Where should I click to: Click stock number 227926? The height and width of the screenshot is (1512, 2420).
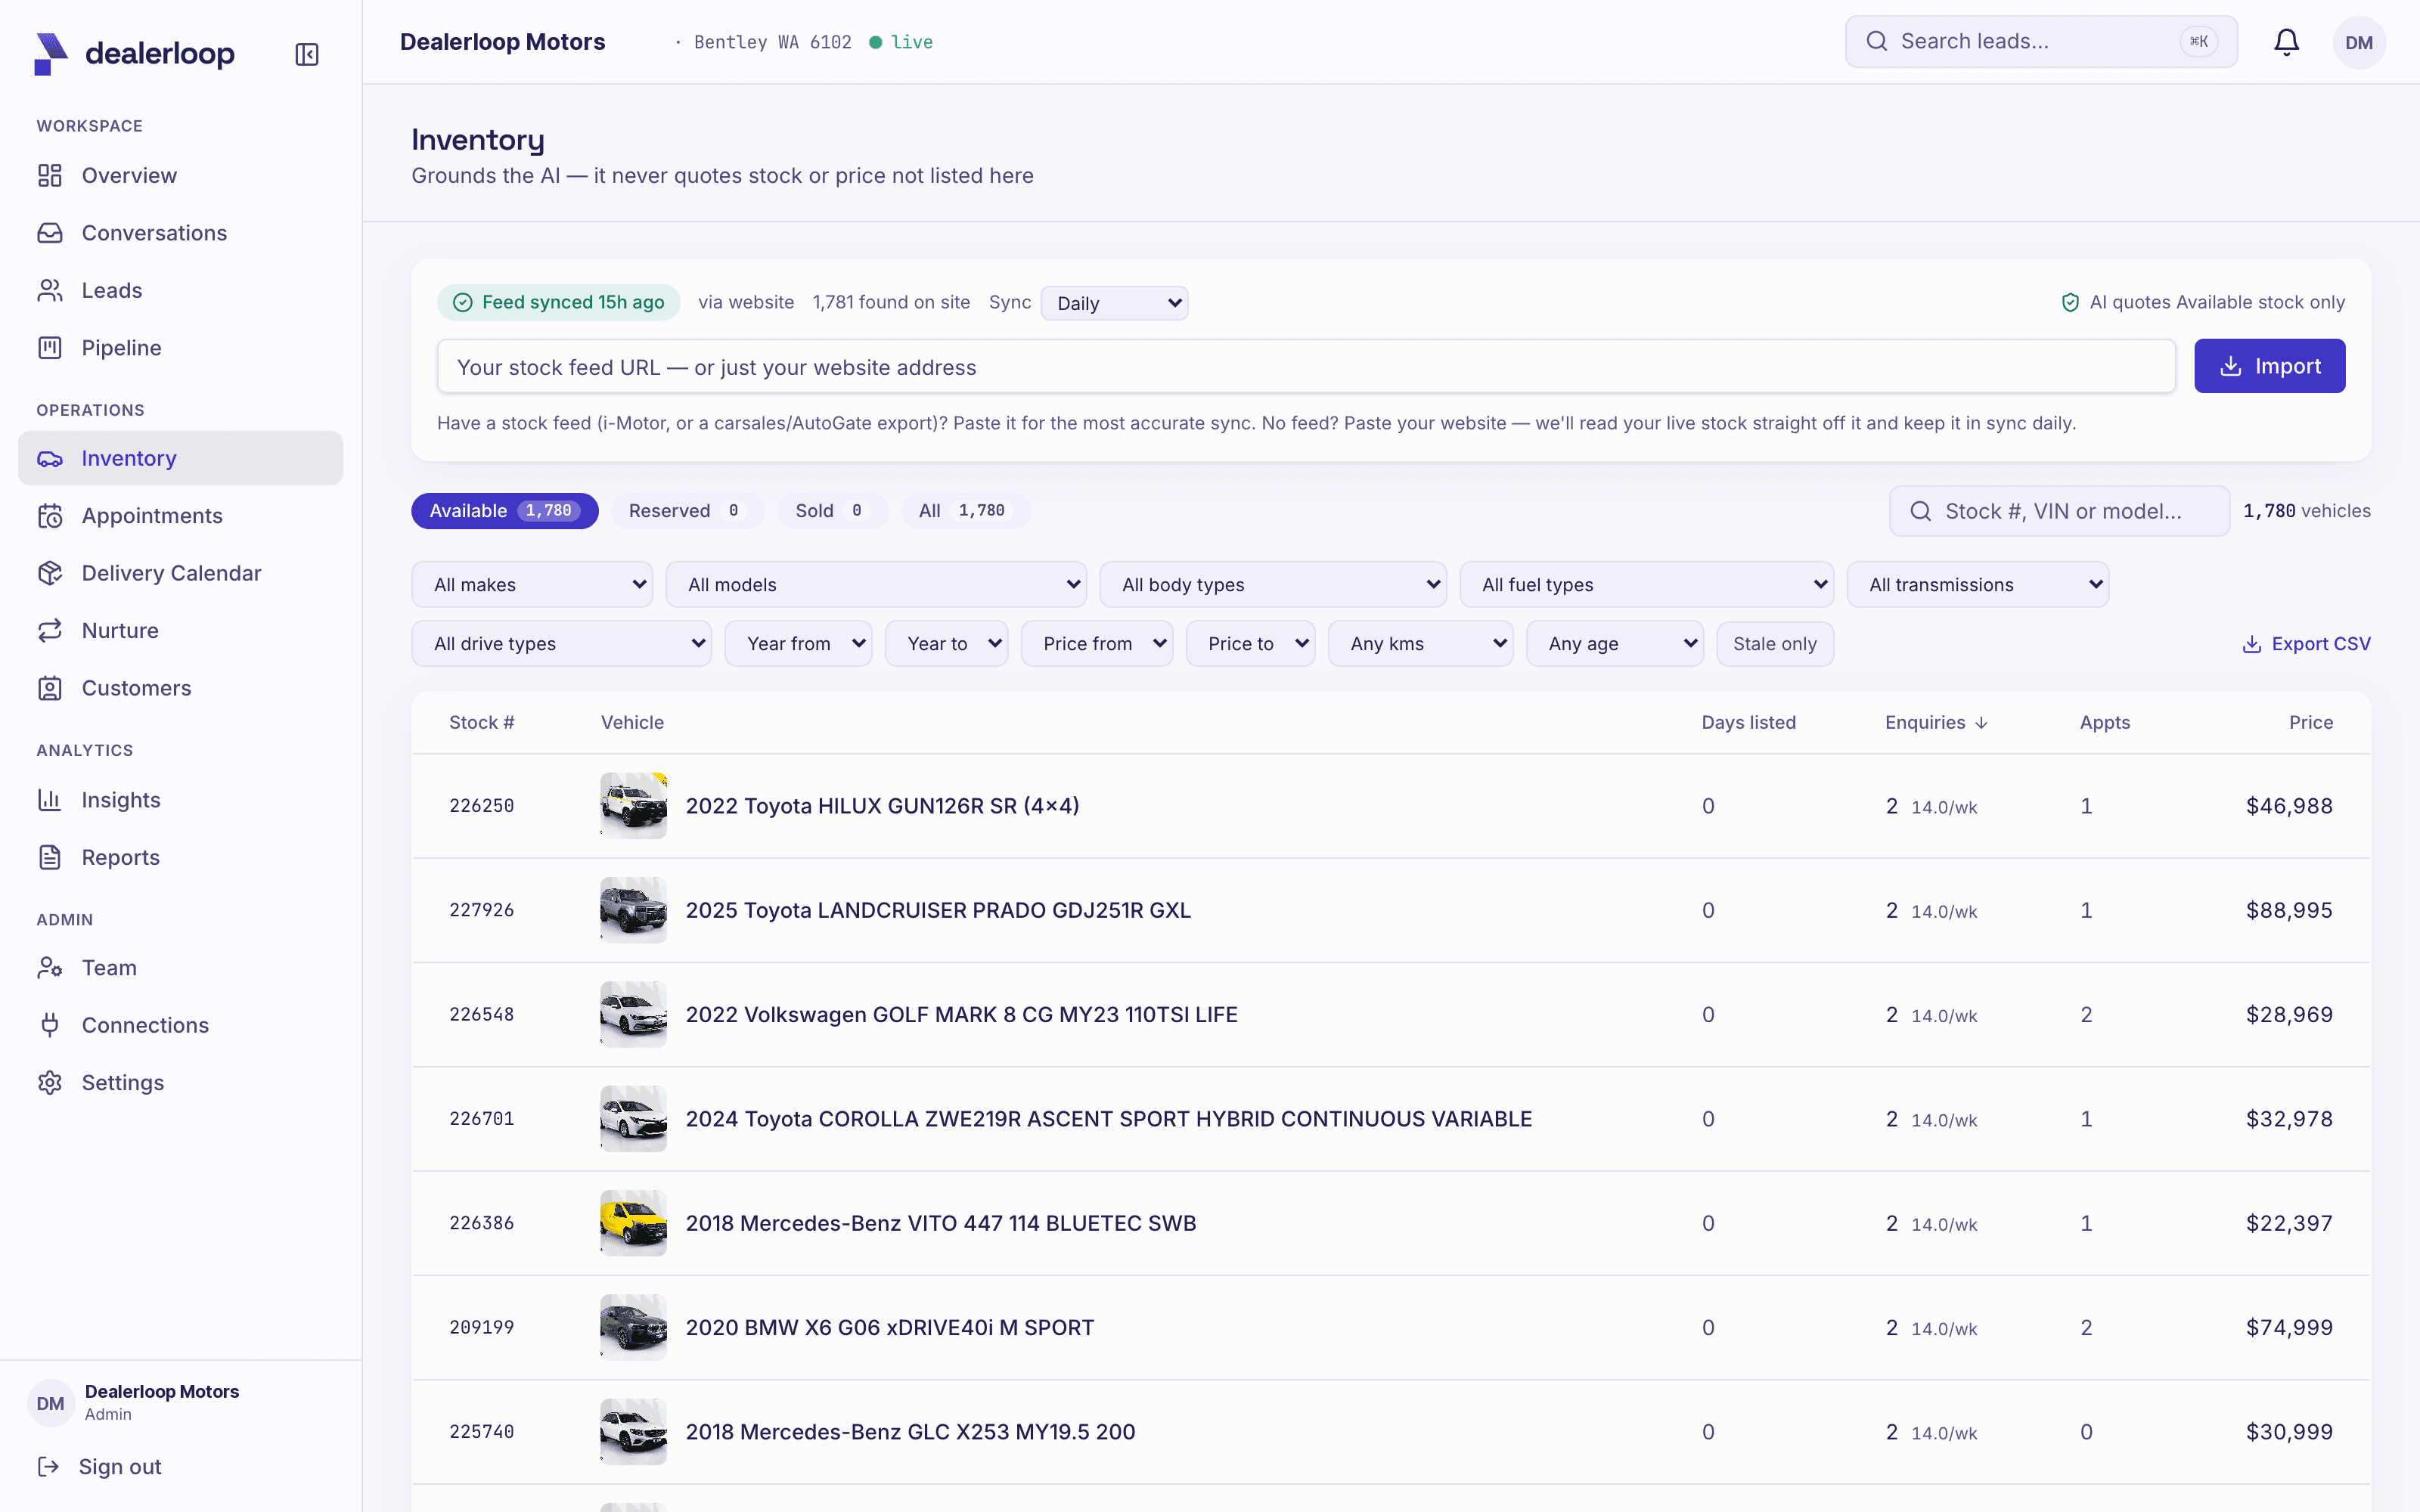[481, 910]
